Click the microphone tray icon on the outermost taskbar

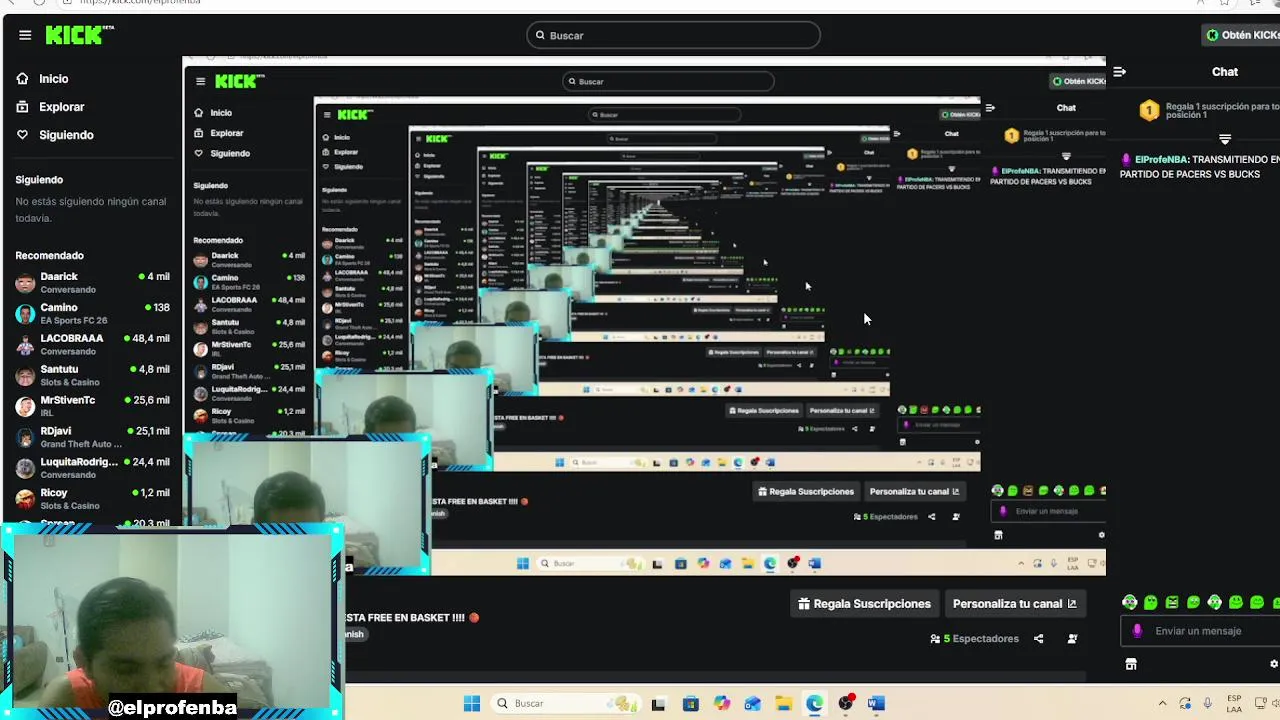pyautogui.click(x=1208, y=704)
